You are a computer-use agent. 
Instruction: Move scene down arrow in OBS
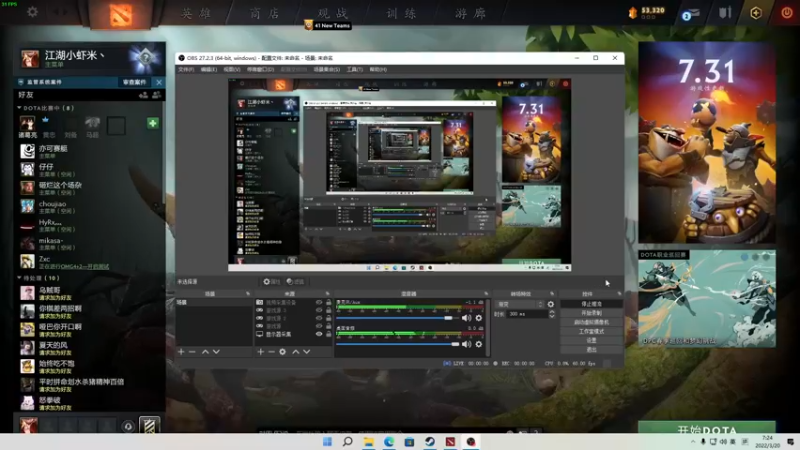coord(216,352)
